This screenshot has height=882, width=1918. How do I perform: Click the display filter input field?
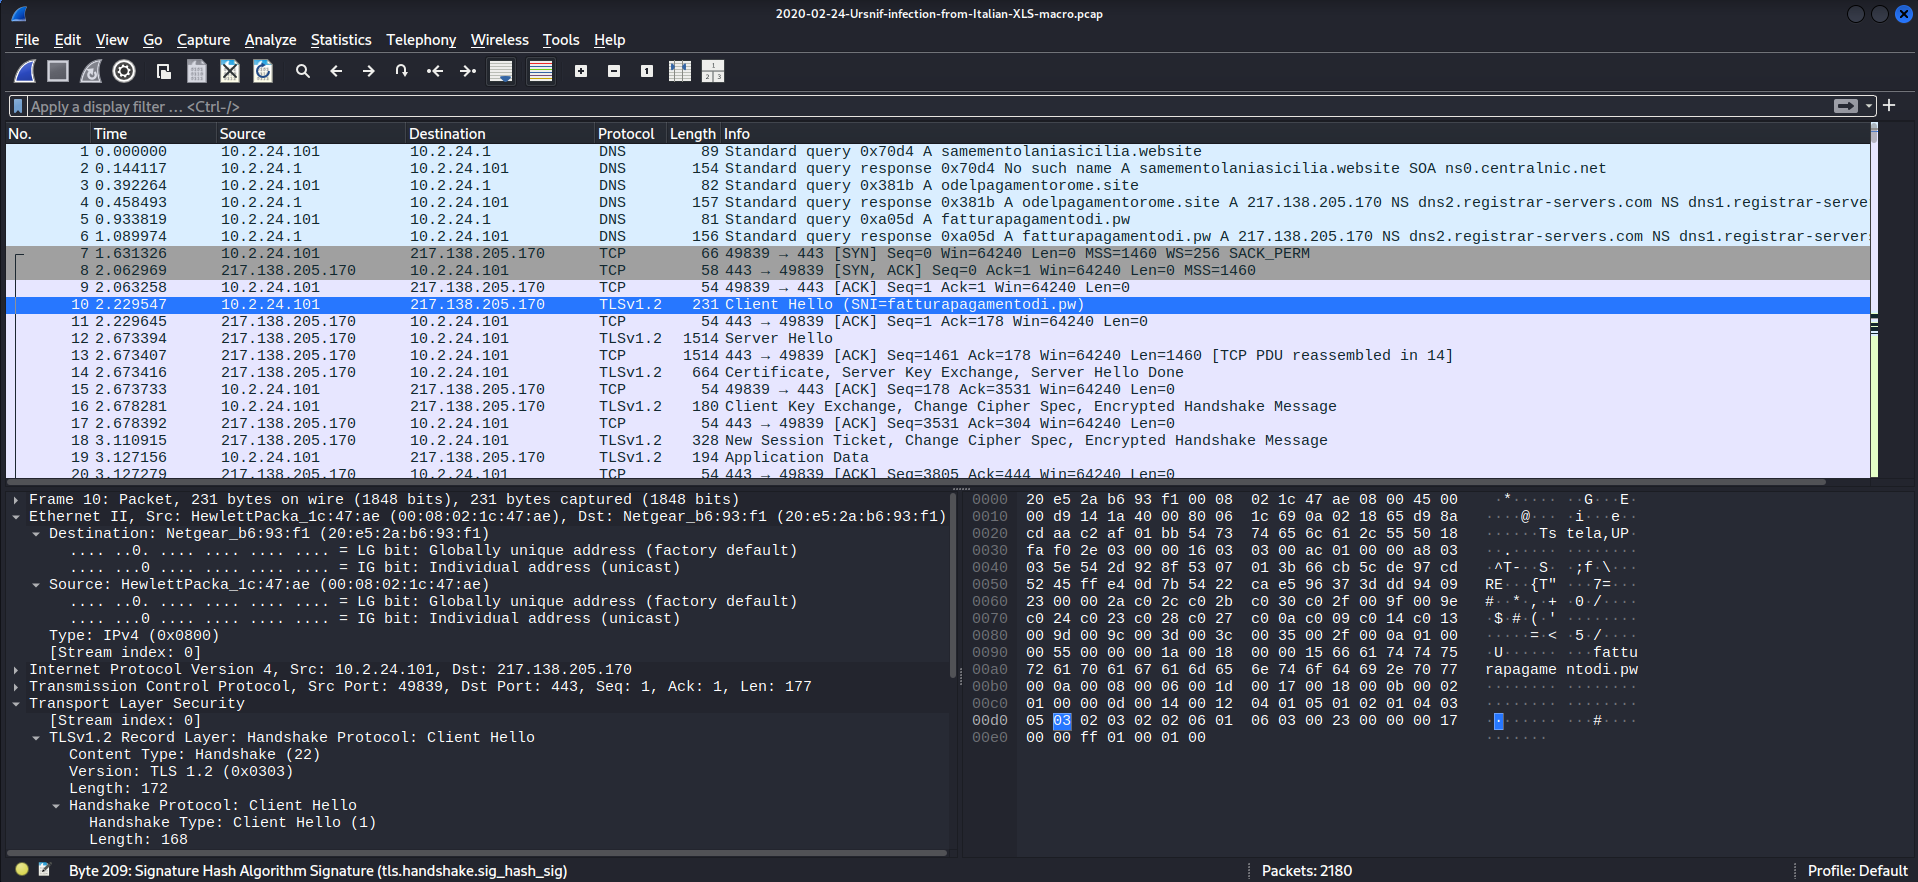930,106
